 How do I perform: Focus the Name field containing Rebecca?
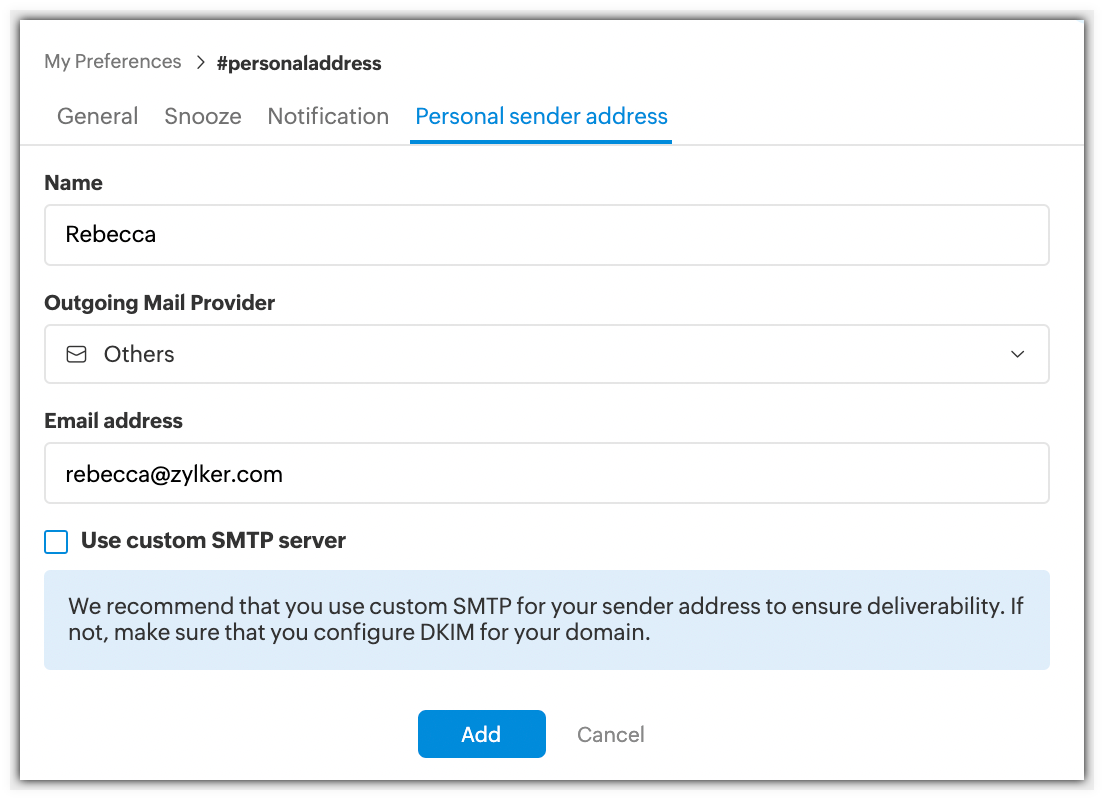546,235
